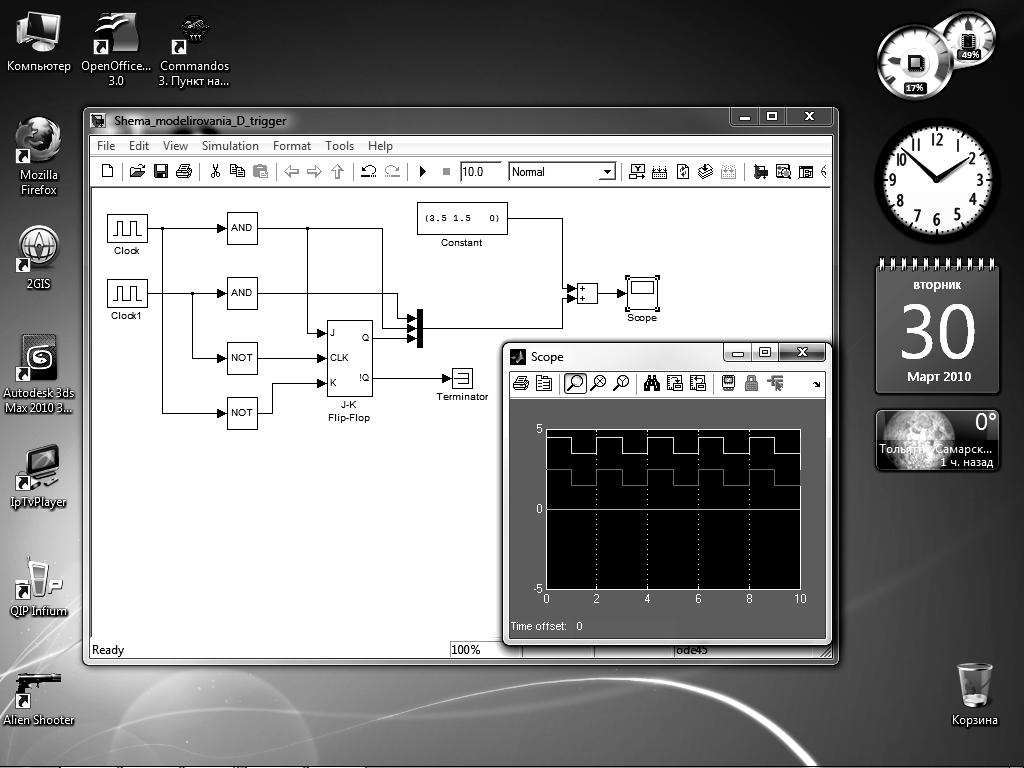Print the Simulink model from the toolbar

(184, 172)
